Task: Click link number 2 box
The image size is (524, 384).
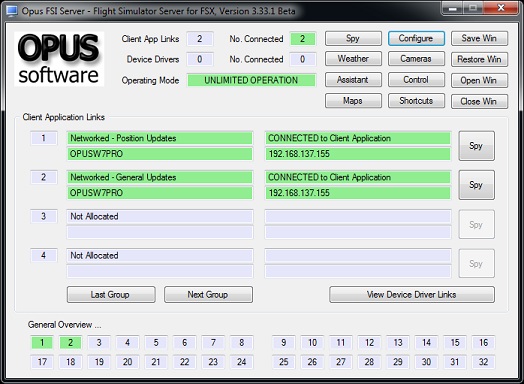Action: (x=43, y=177)
